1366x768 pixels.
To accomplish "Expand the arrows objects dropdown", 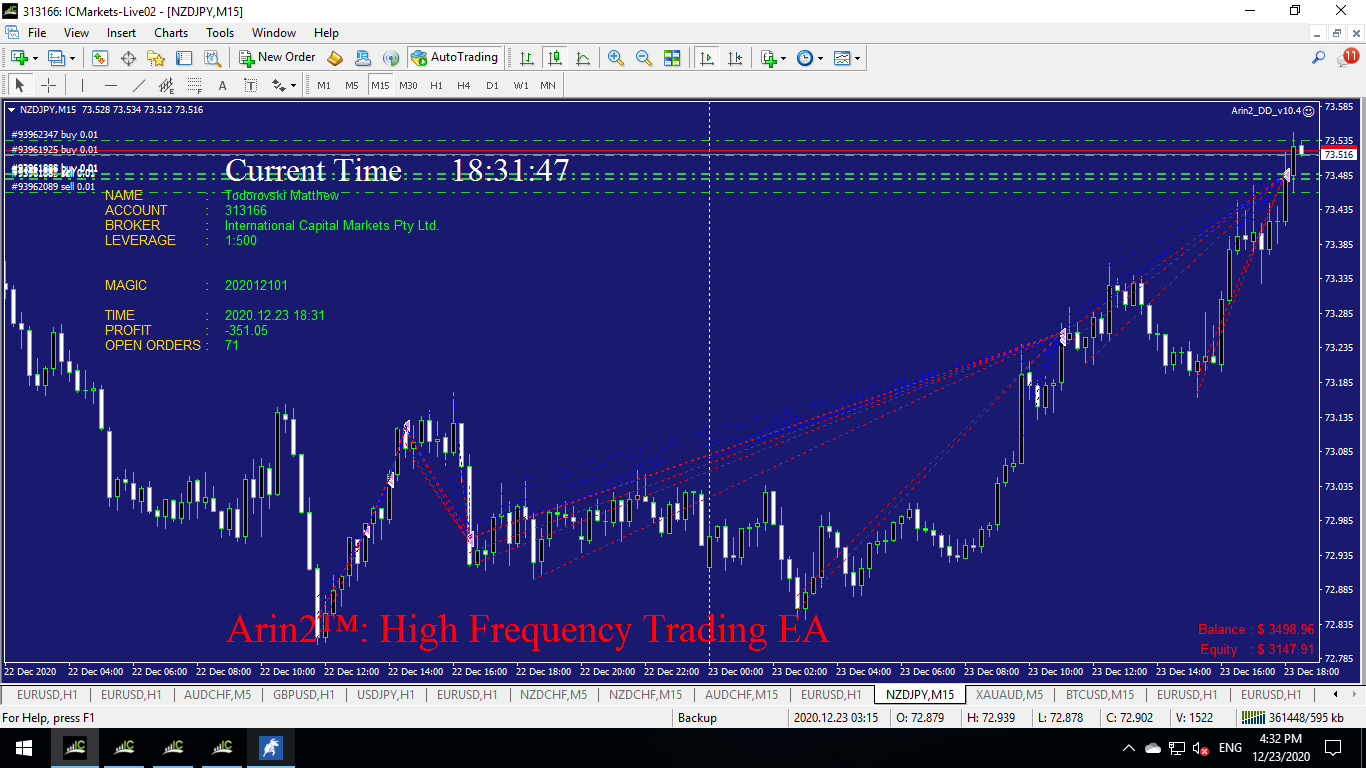I will tap(293, 85).
